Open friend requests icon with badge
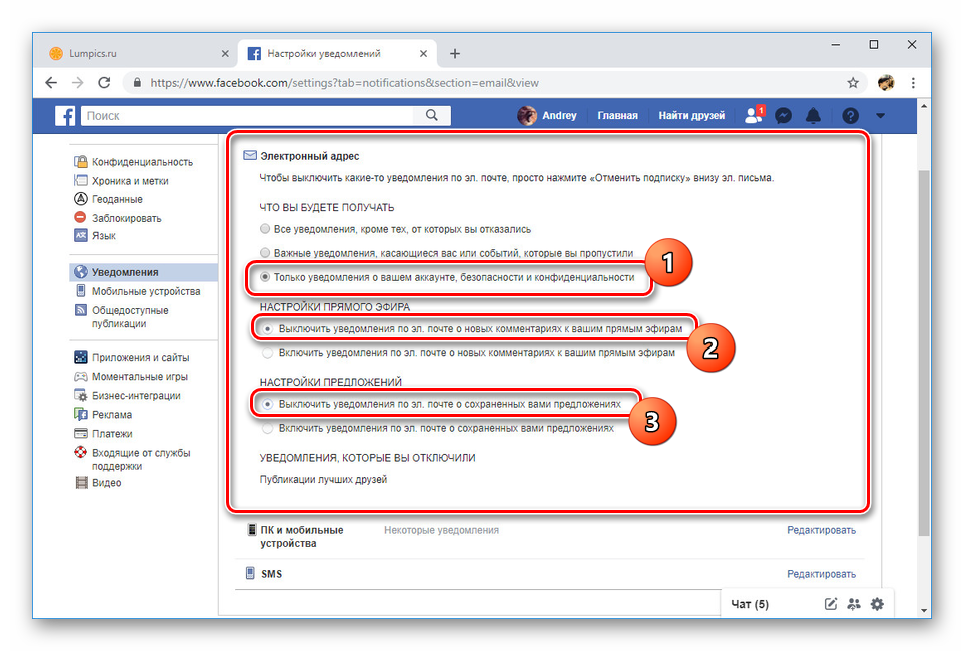This screenshot has width=964, height=651. click(754, 116)
